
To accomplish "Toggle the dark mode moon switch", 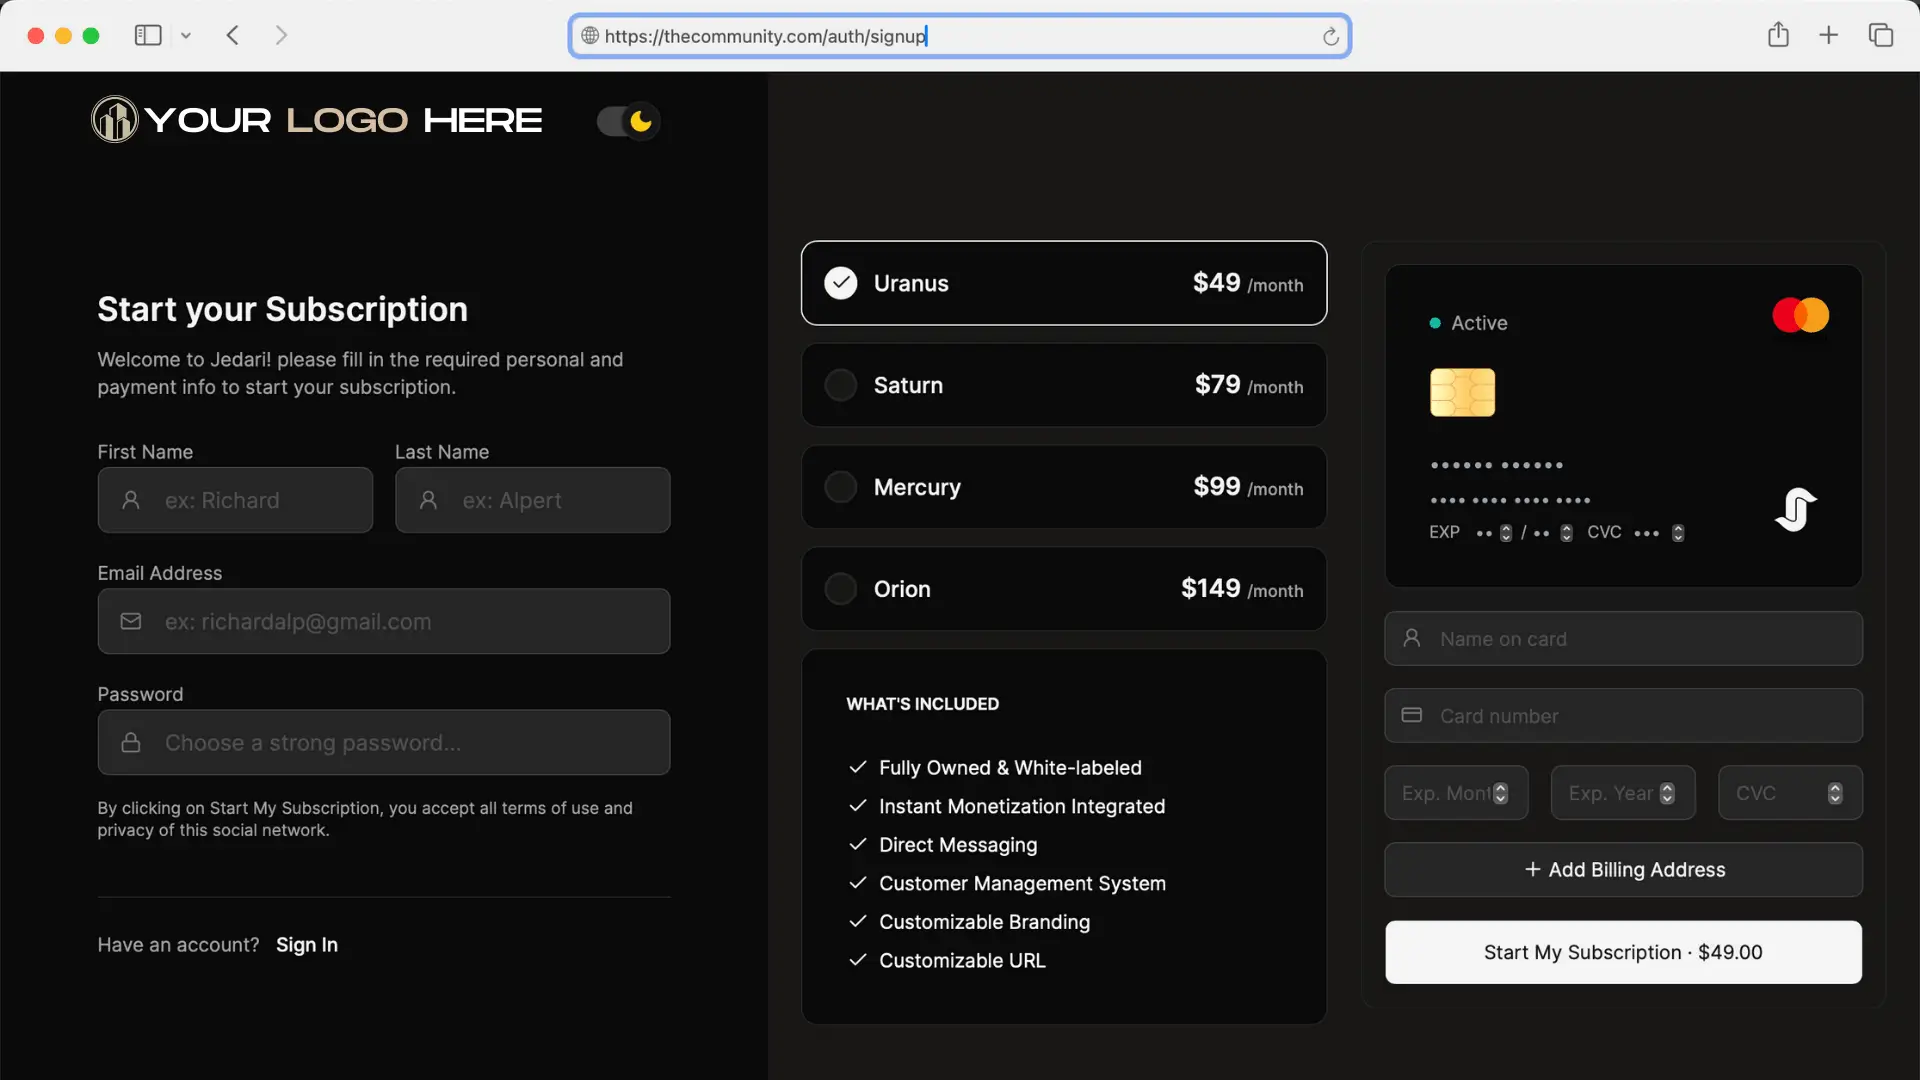I will pyautogui.click(x=629, y=121).
